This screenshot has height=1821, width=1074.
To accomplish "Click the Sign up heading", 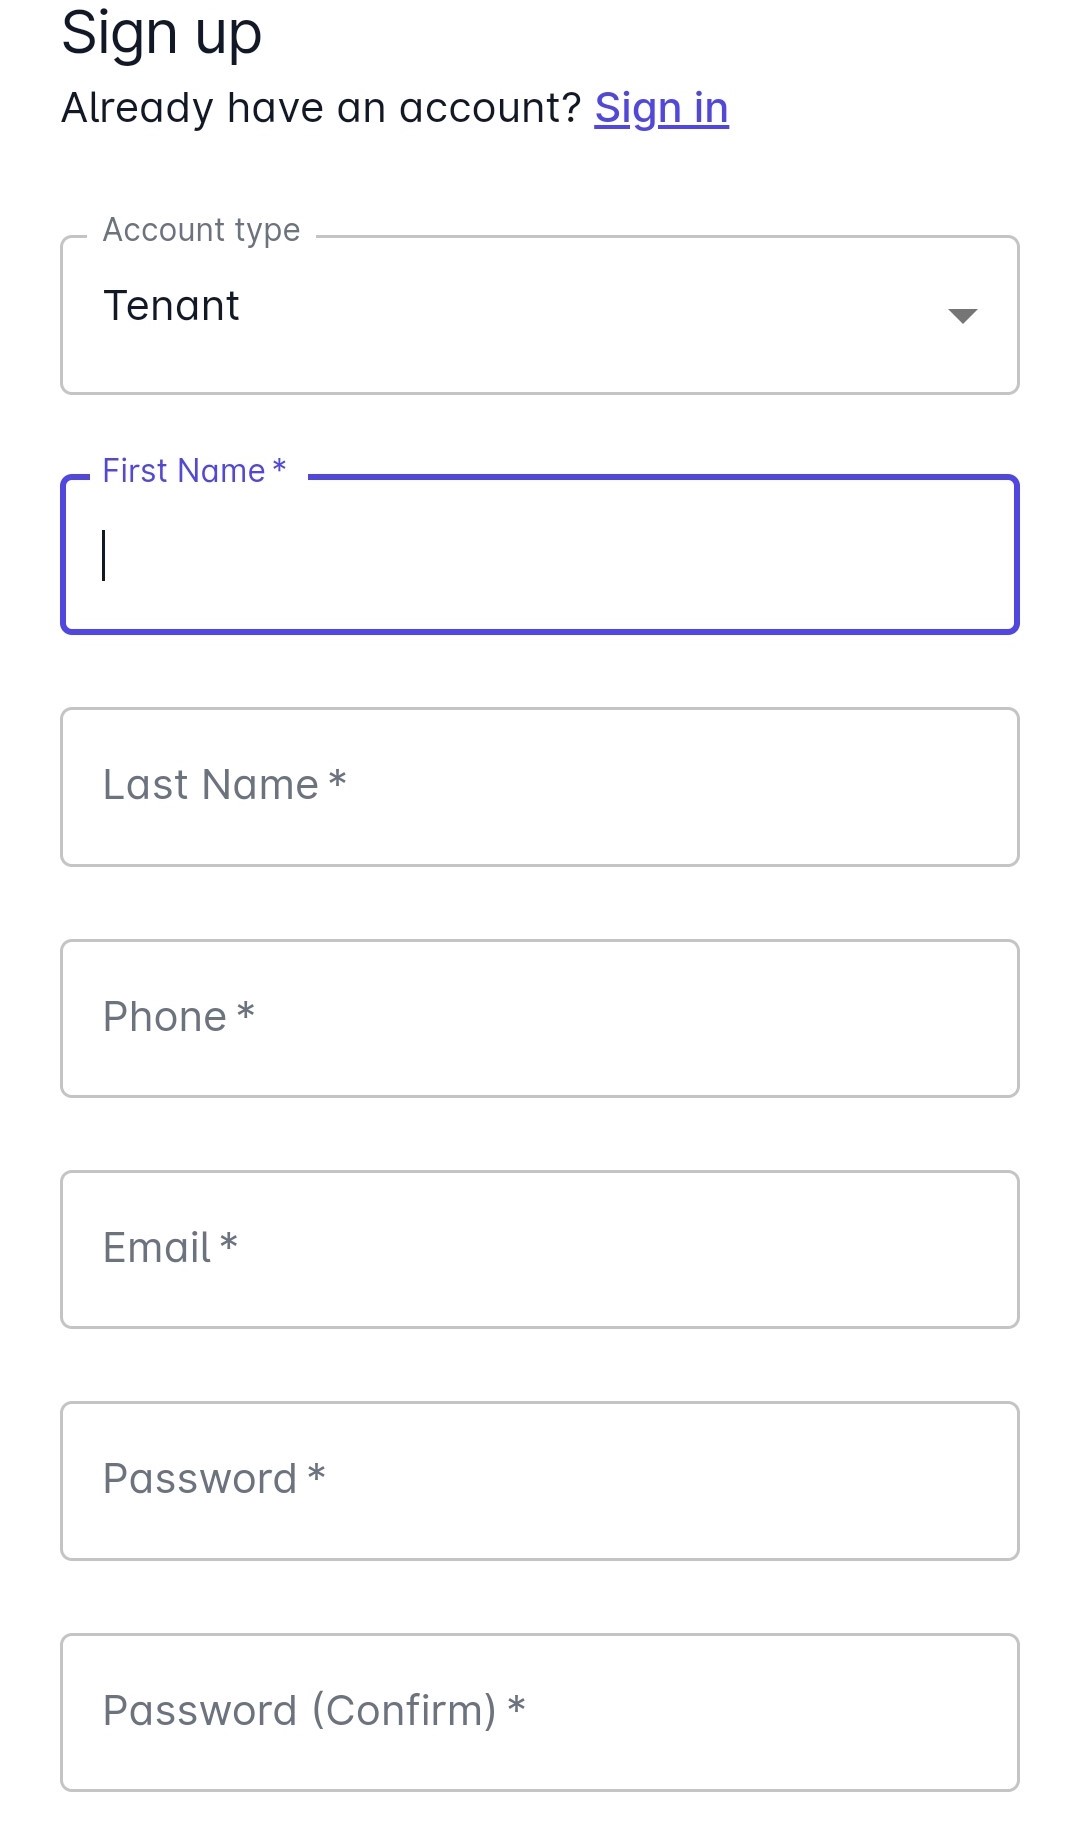I will [161, 34].
